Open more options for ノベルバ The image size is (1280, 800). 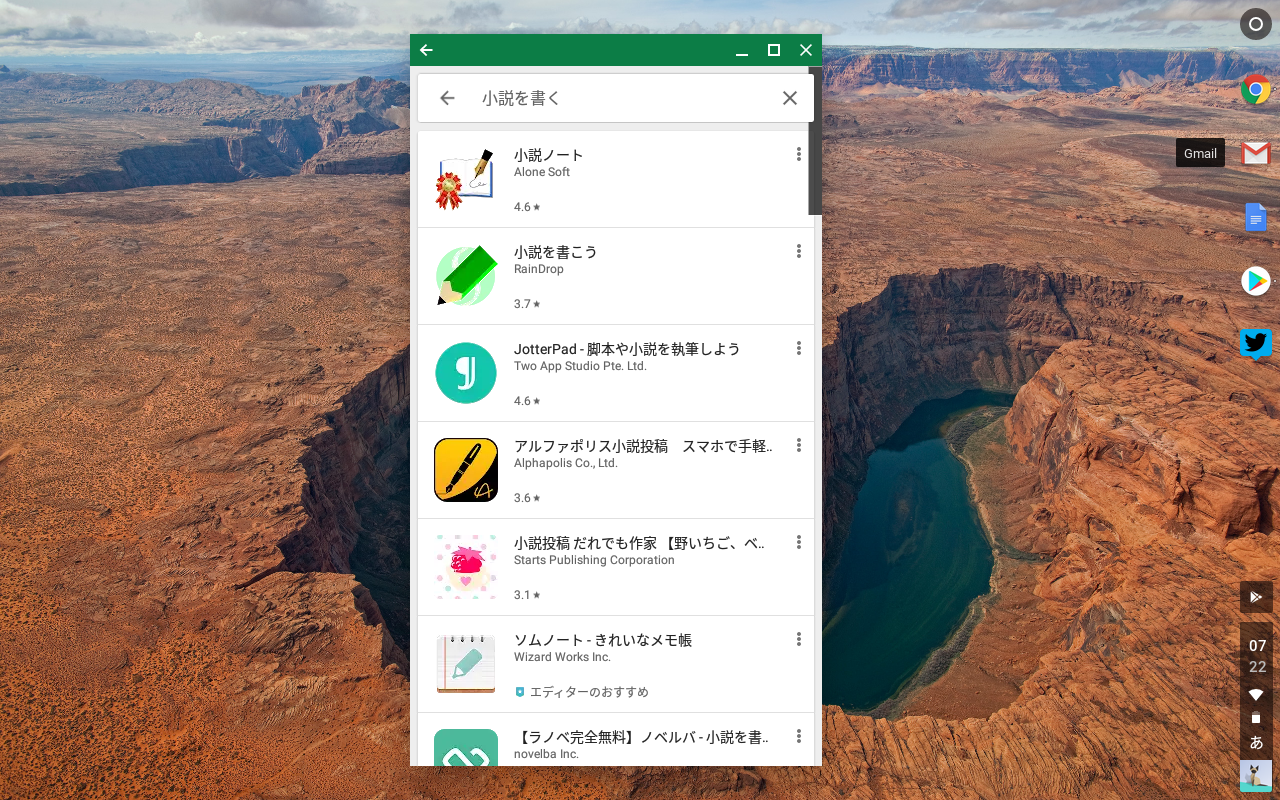pos(798,736)
